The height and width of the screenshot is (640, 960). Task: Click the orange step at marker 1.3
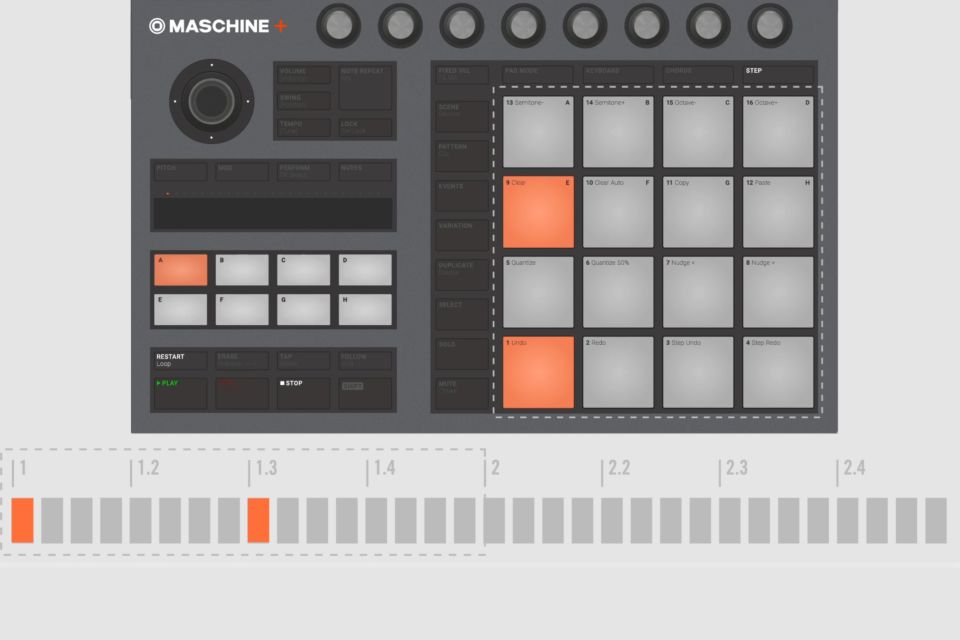258,520
